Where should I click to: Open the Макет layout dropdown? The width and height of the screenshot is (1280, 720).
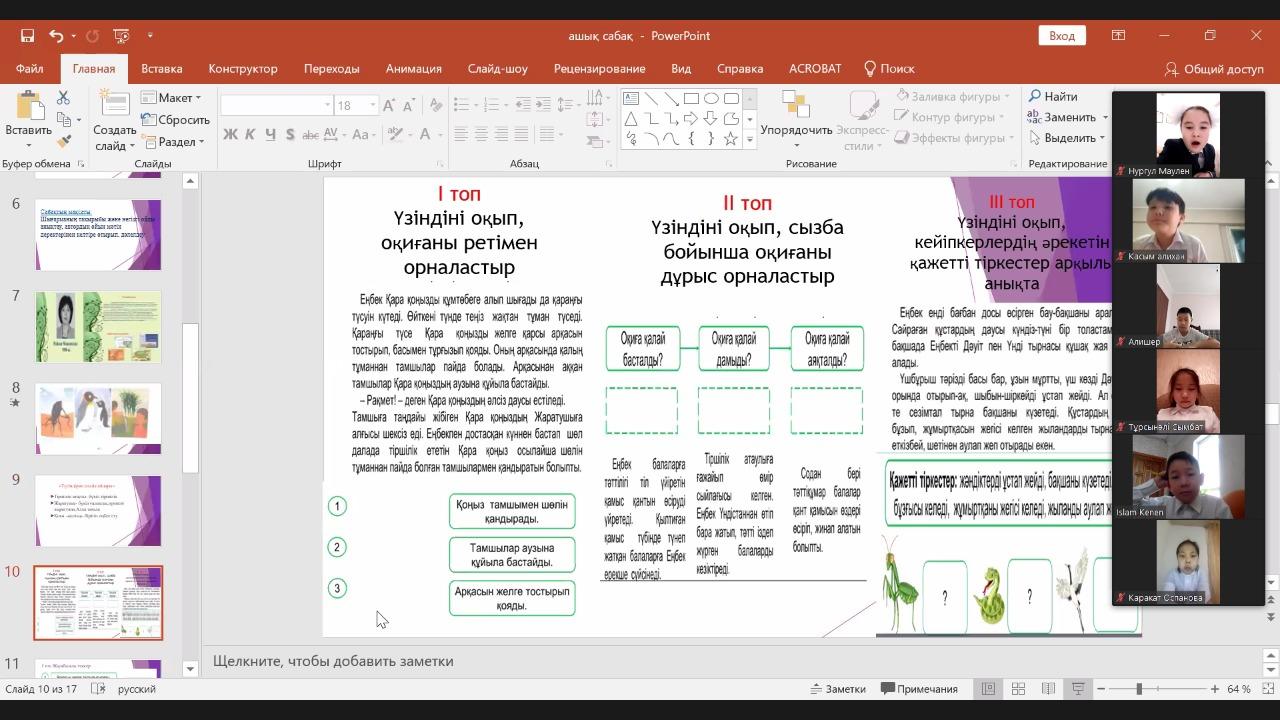(x=172, y=98)
